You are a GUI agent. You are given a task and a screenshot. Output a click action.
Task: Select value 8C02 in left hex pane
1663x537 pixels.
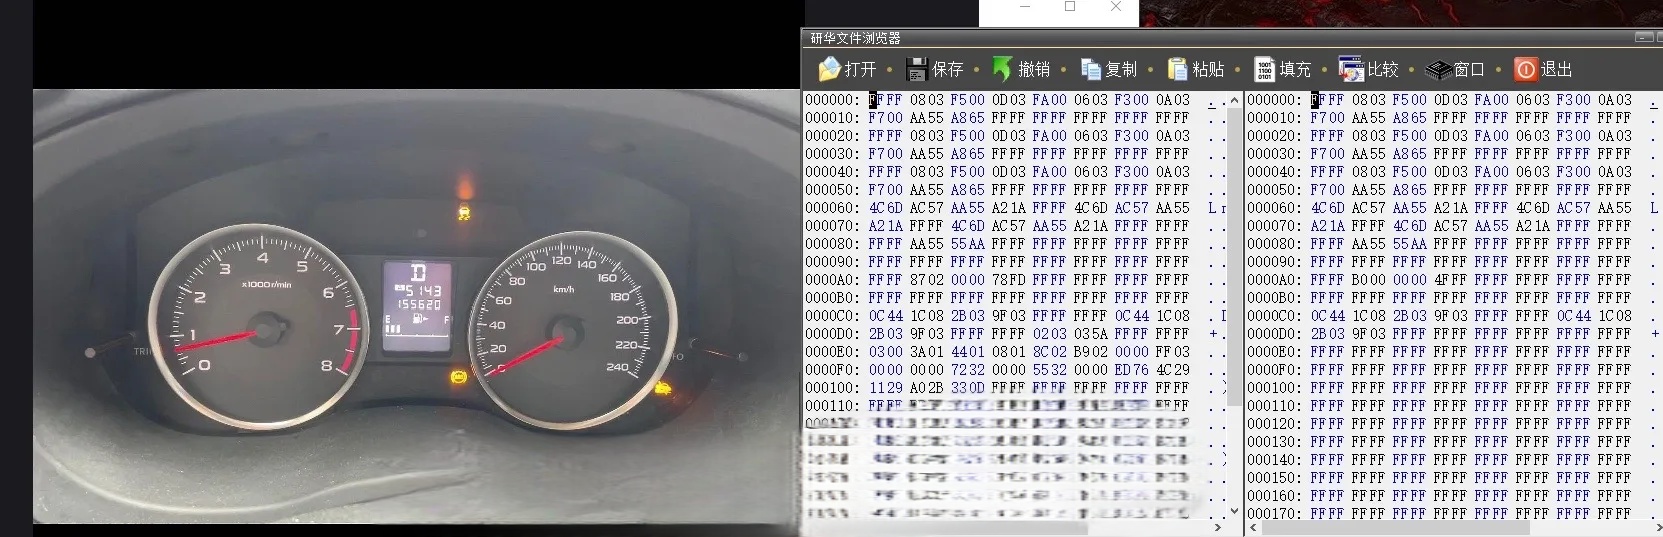(x=1049, y=352)
